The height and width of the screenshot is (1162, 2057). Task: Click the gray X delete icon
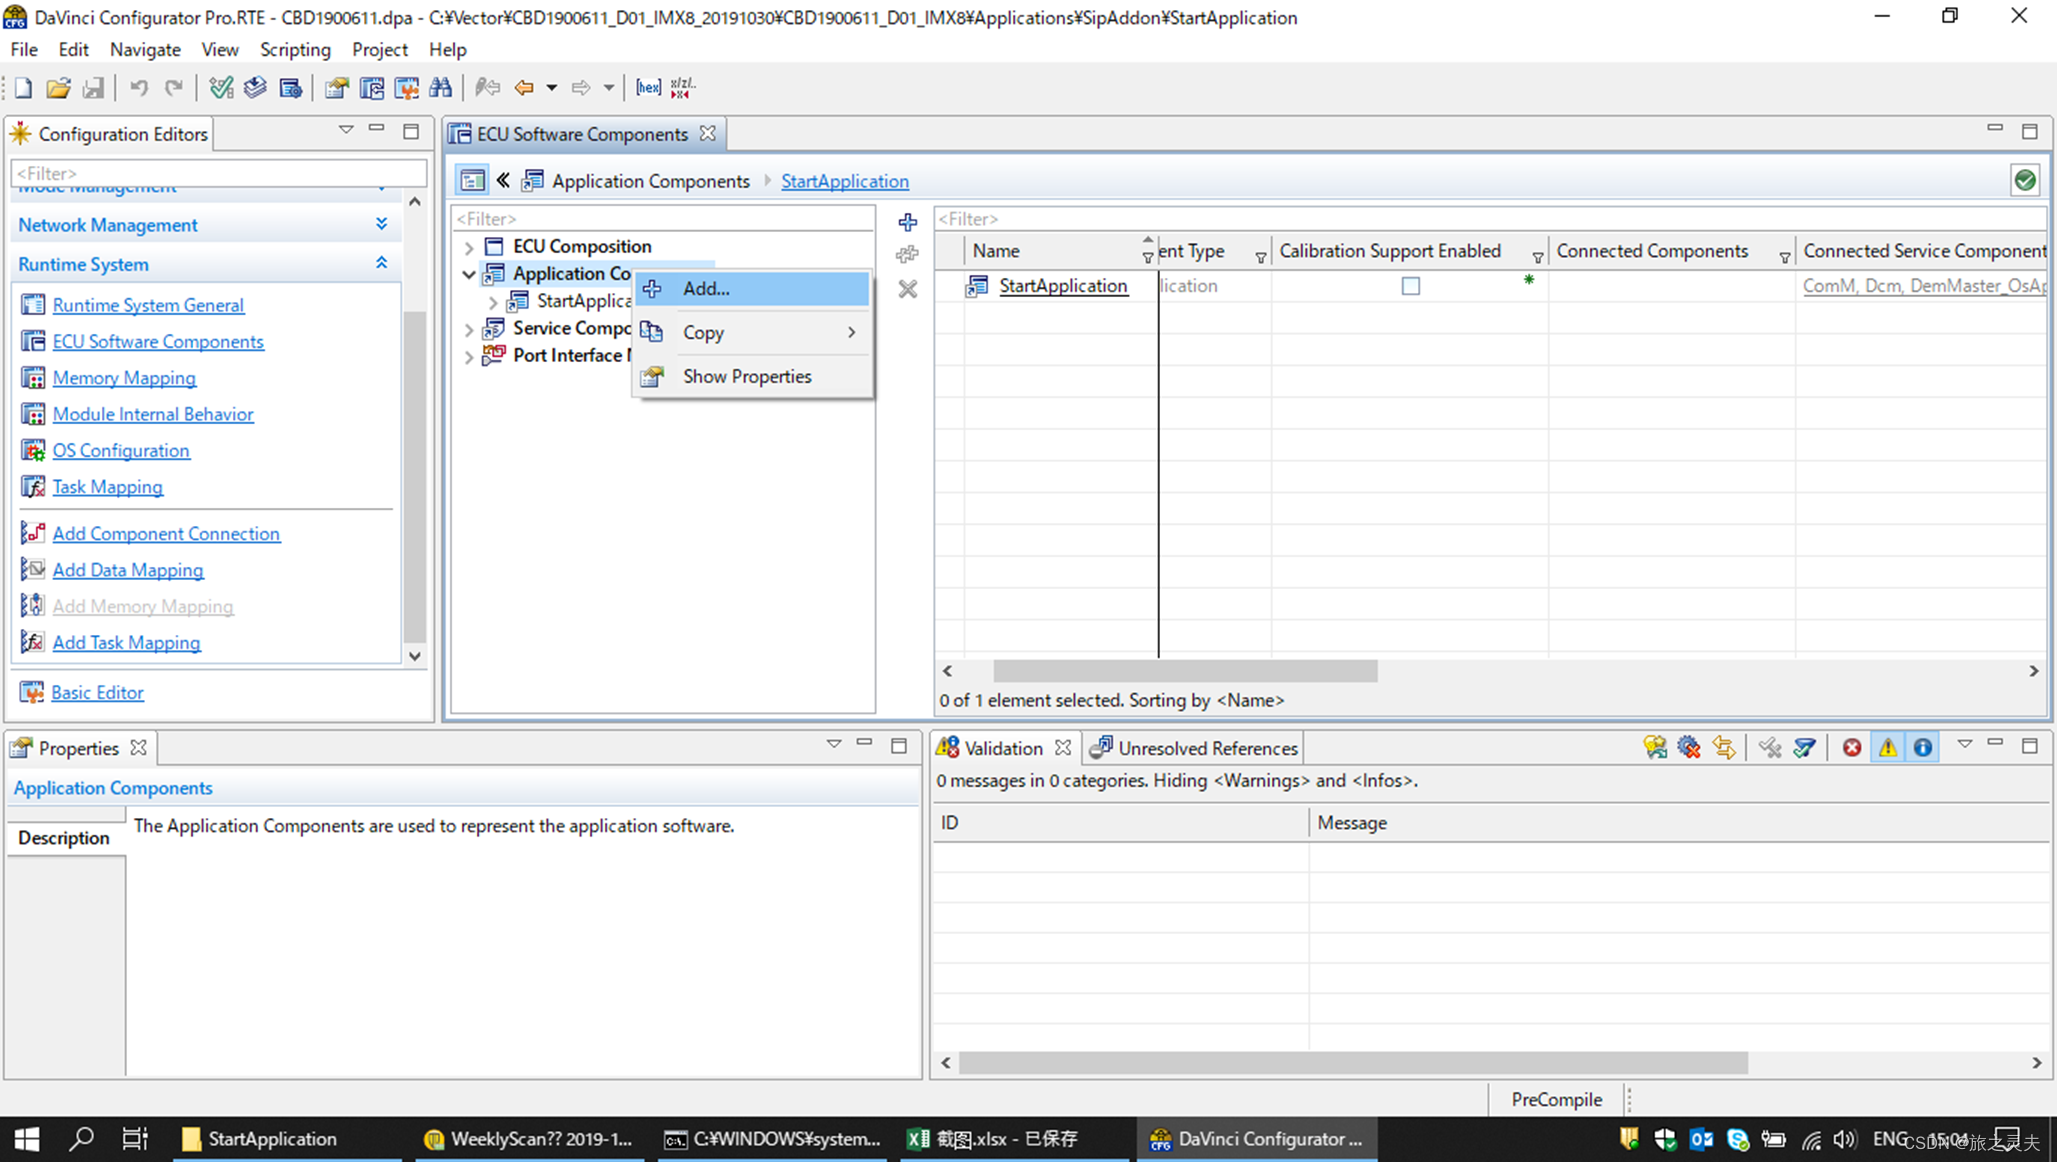tap(908, 289)
